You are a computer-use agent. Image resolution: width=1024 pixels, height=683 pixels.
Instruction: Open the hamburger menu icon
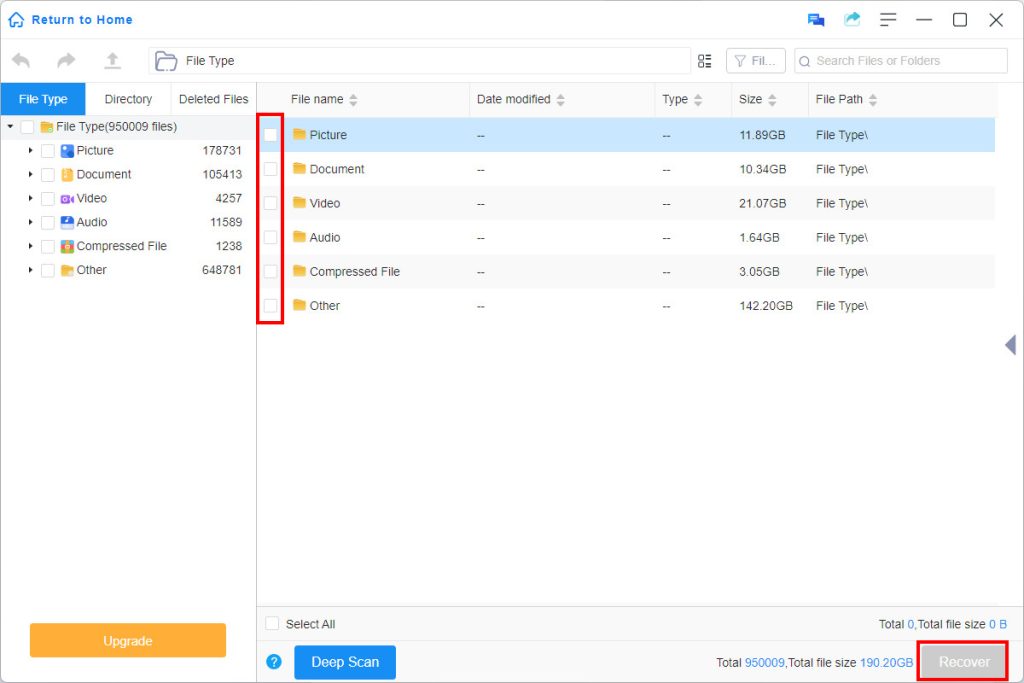tap(888, 18)
